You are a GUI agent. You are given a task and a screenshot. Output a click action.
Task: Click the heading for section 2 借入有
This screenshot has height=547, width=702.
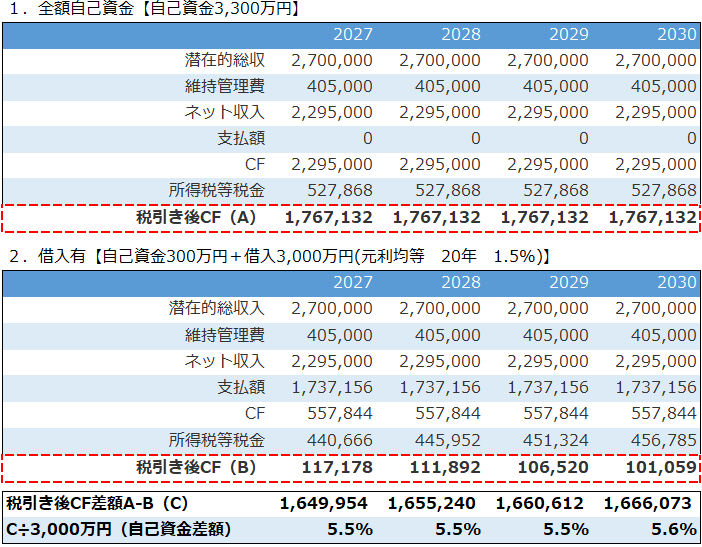coord(277,257)
